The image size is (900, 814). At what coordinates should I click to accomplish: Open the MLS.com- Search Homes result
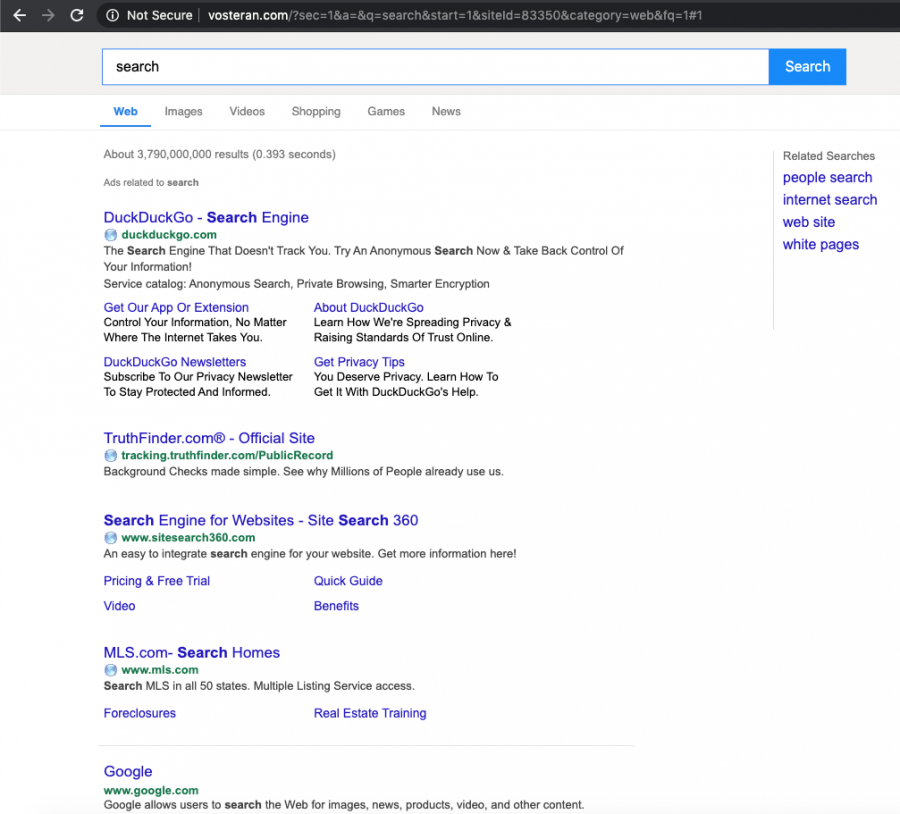coord(192,653)
